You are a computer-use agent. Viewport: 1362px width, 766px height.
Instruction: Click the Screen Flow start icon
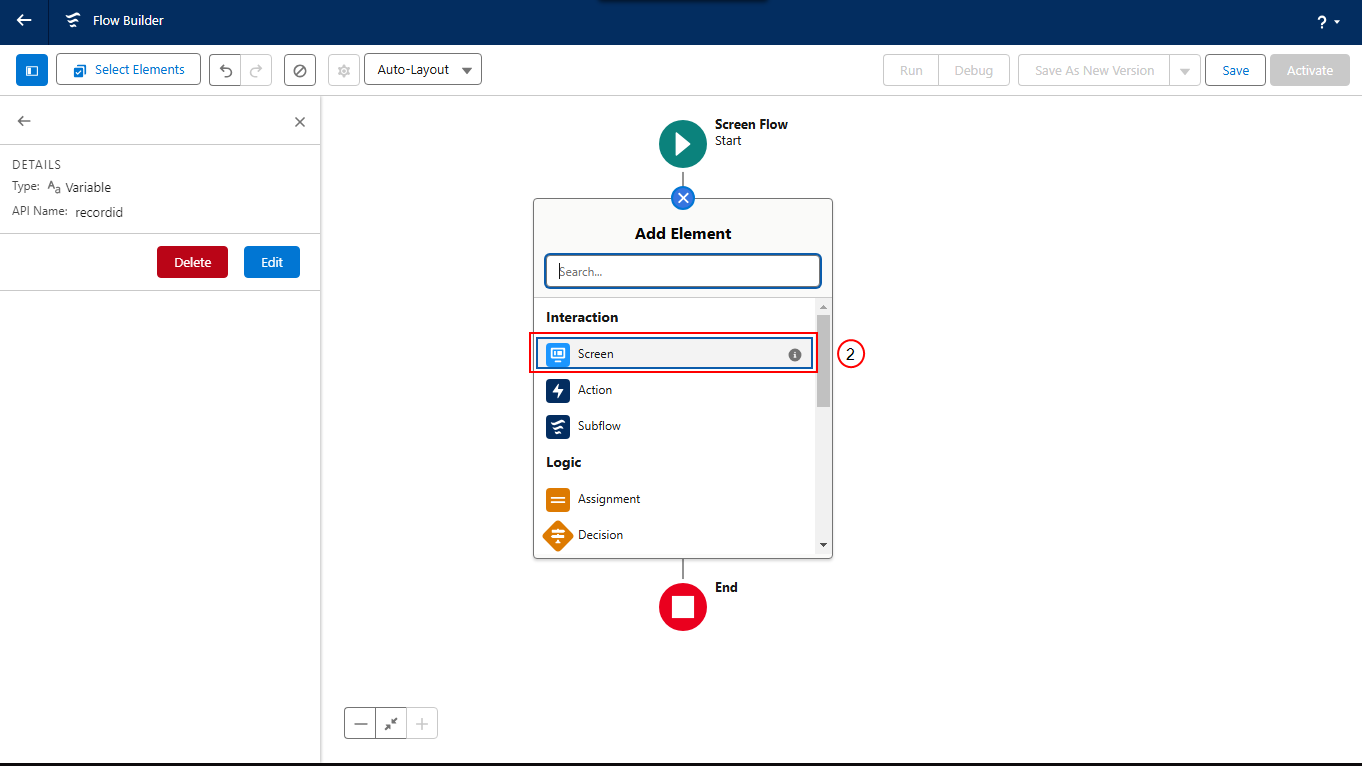pos(683,144)
